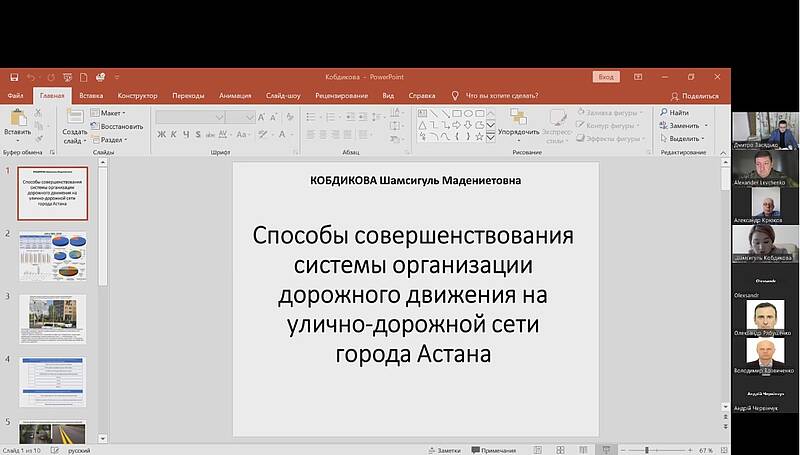Open the Layout (Макет) dropdown
The height and width of the screenshot is (455, 800).
pyautogui.click(x=112, y=113)
